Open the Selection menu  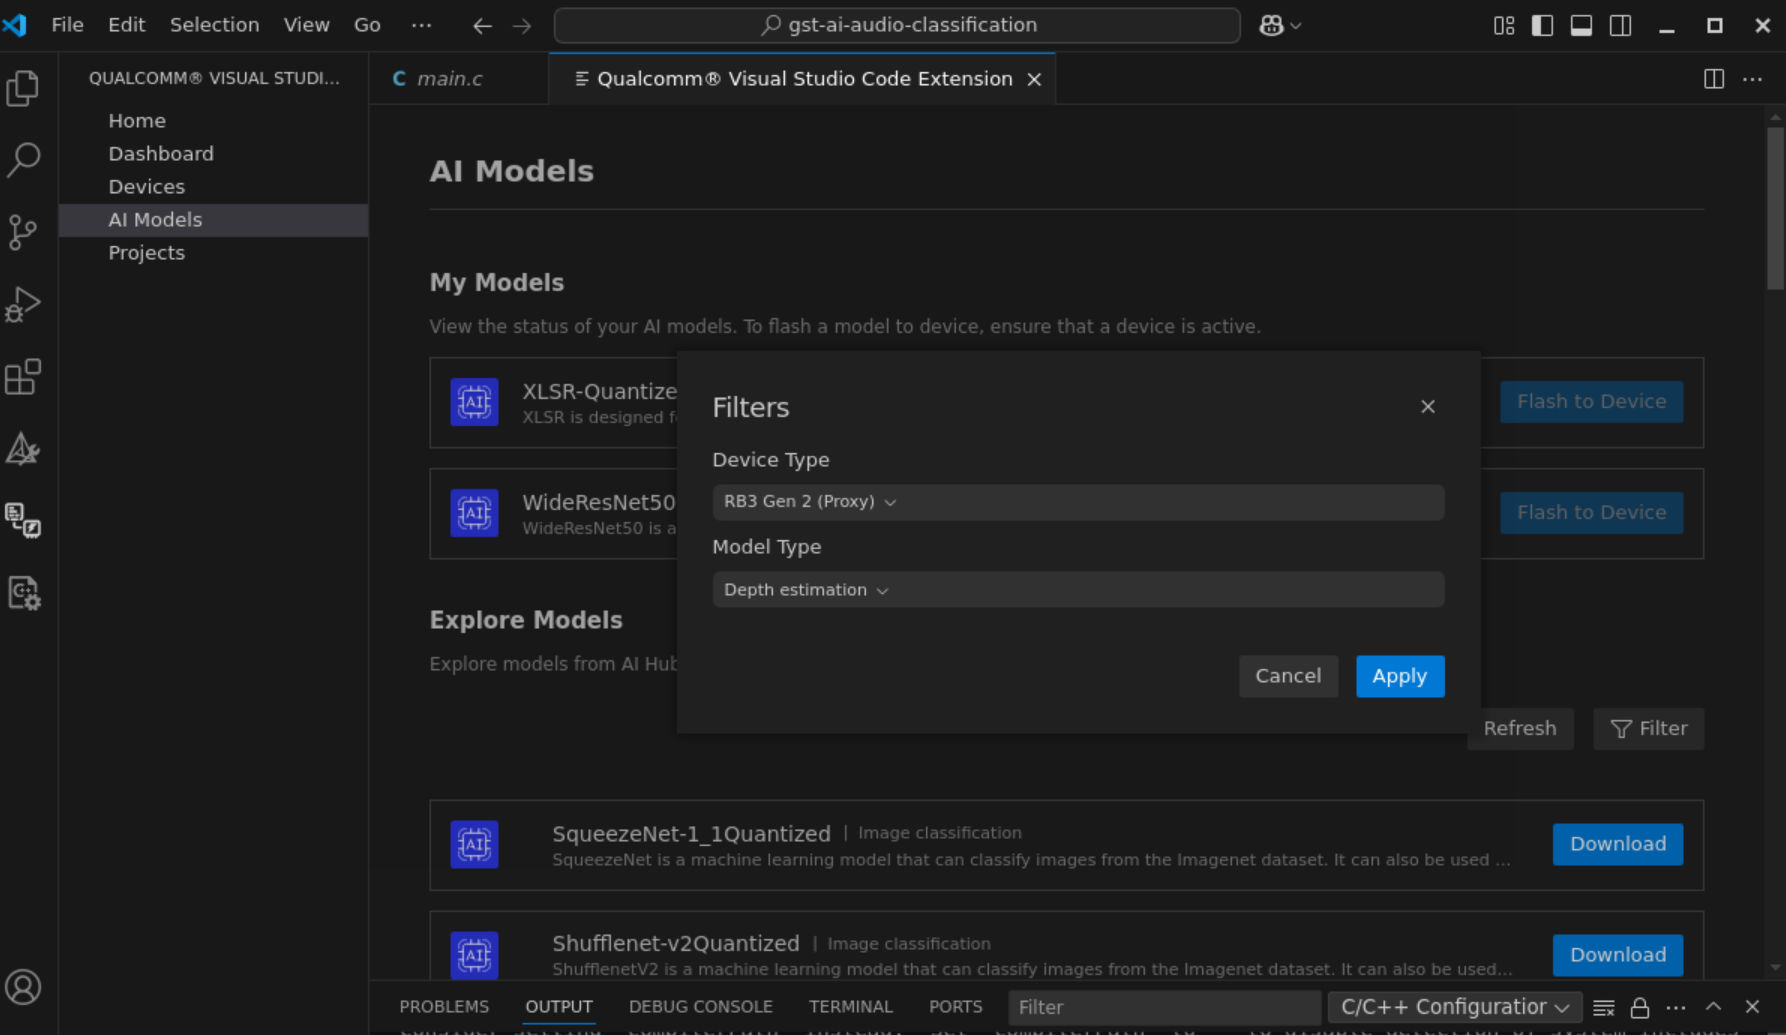[x=214, y=25]
